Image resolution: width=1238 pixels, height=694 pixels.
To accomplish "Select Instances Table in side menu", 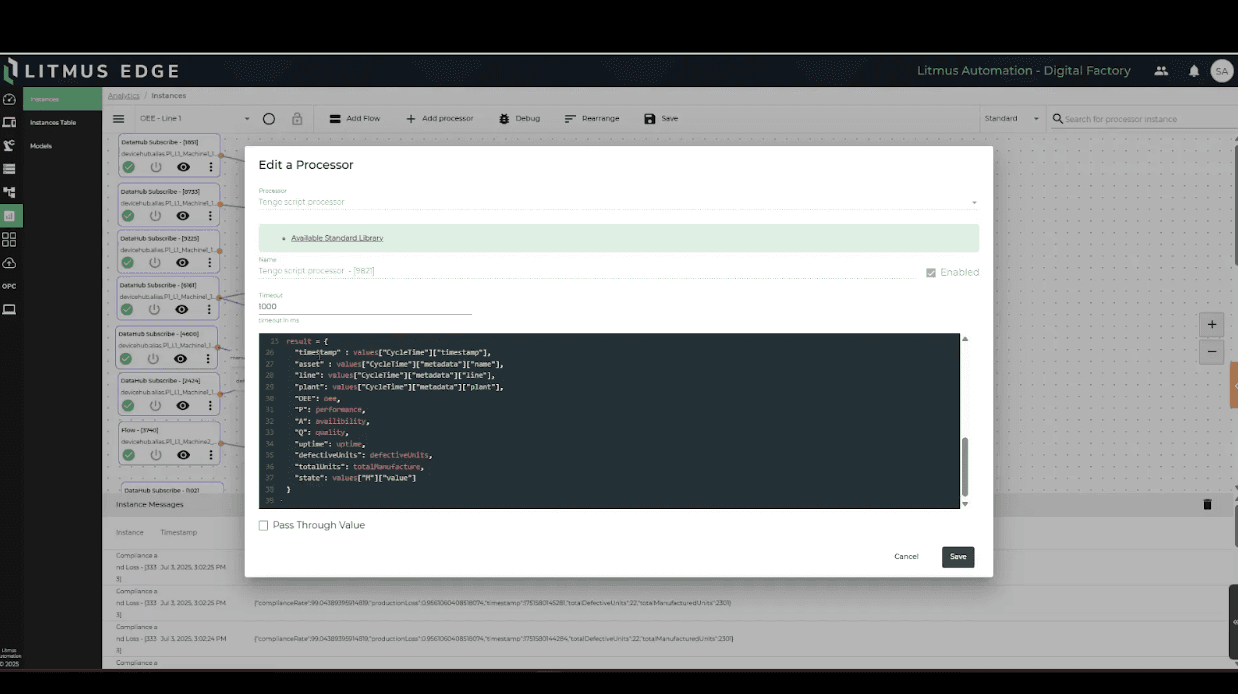I will point(53,122).
